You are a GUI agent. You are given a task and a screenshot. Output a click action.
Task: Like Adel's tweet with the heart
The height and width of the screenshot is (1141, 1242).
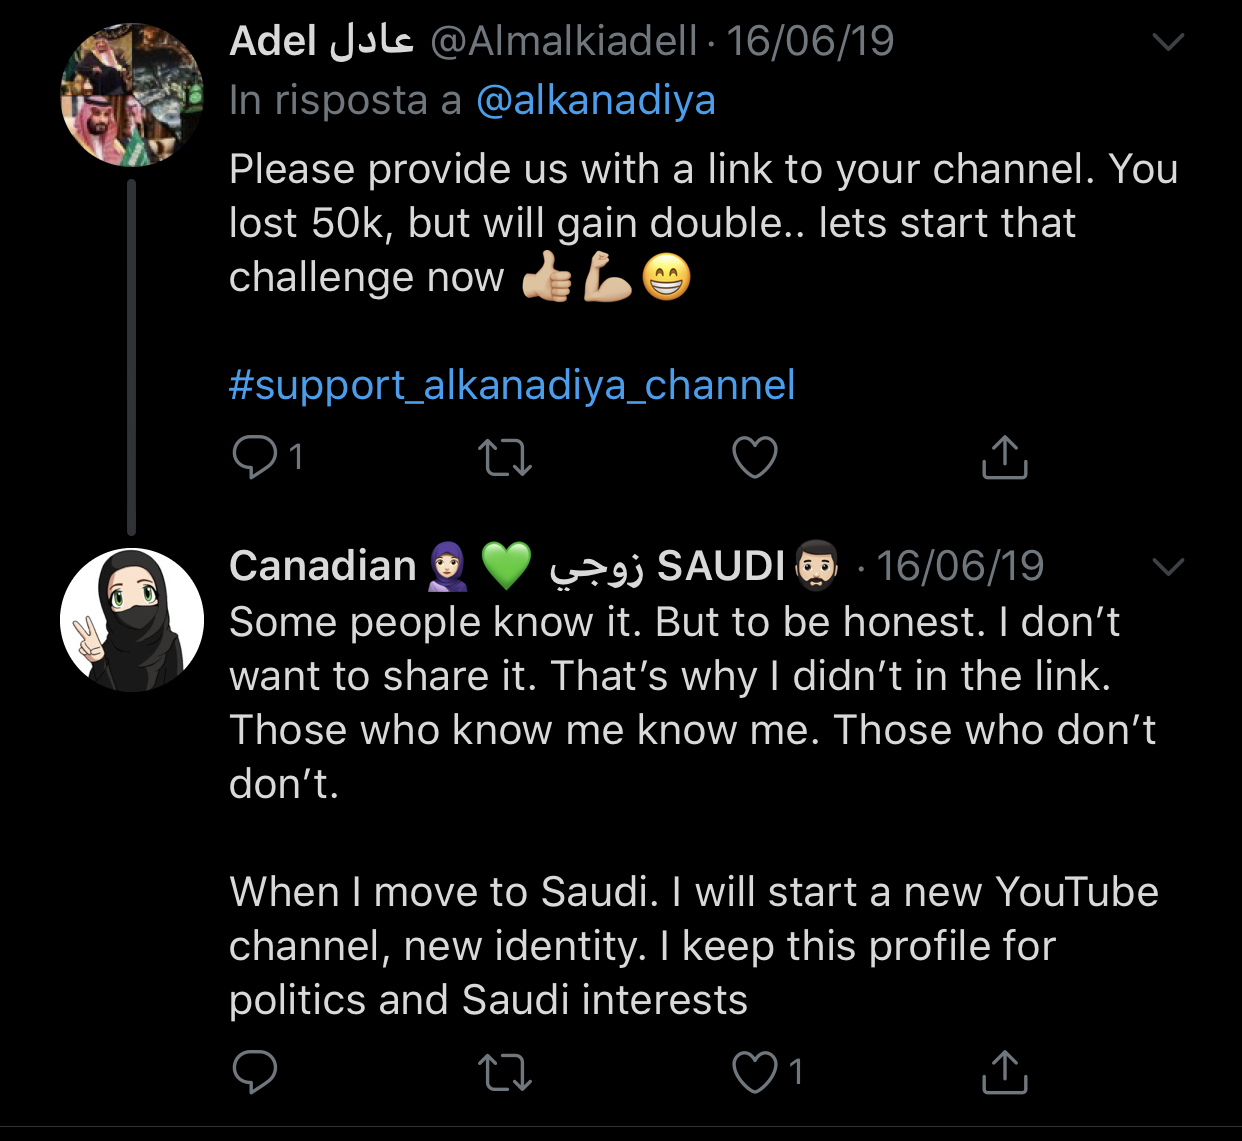(755, 458)
